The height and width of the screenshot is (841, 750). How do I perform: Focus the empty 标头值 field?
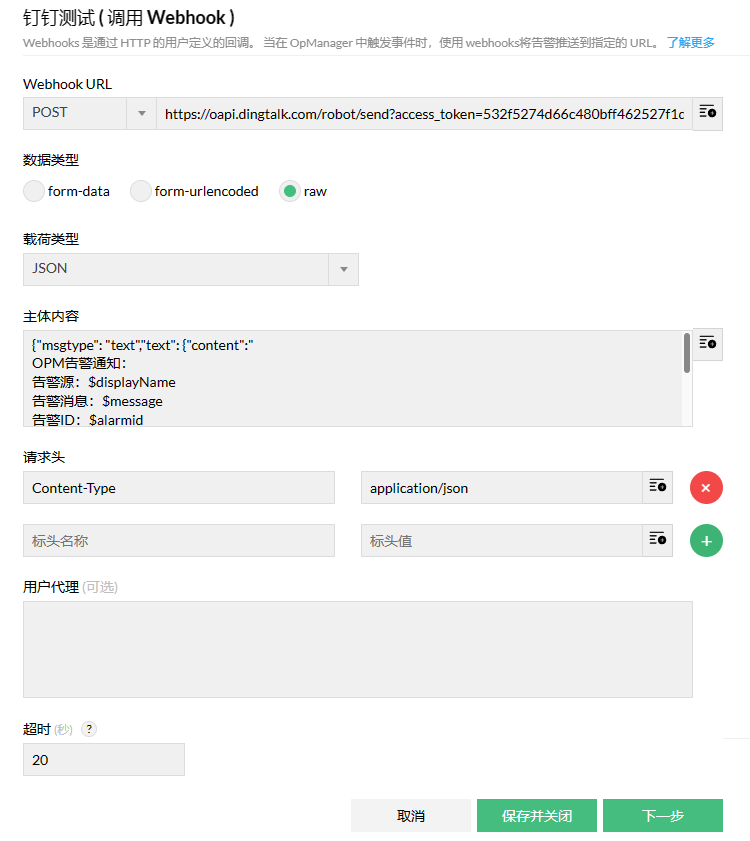tap(502, 541)
